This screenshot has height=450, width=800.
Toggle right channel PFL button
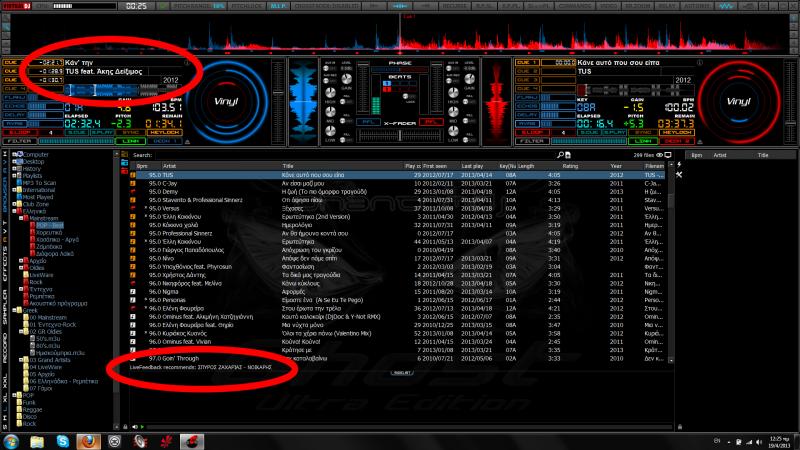[x=431, y=122]
